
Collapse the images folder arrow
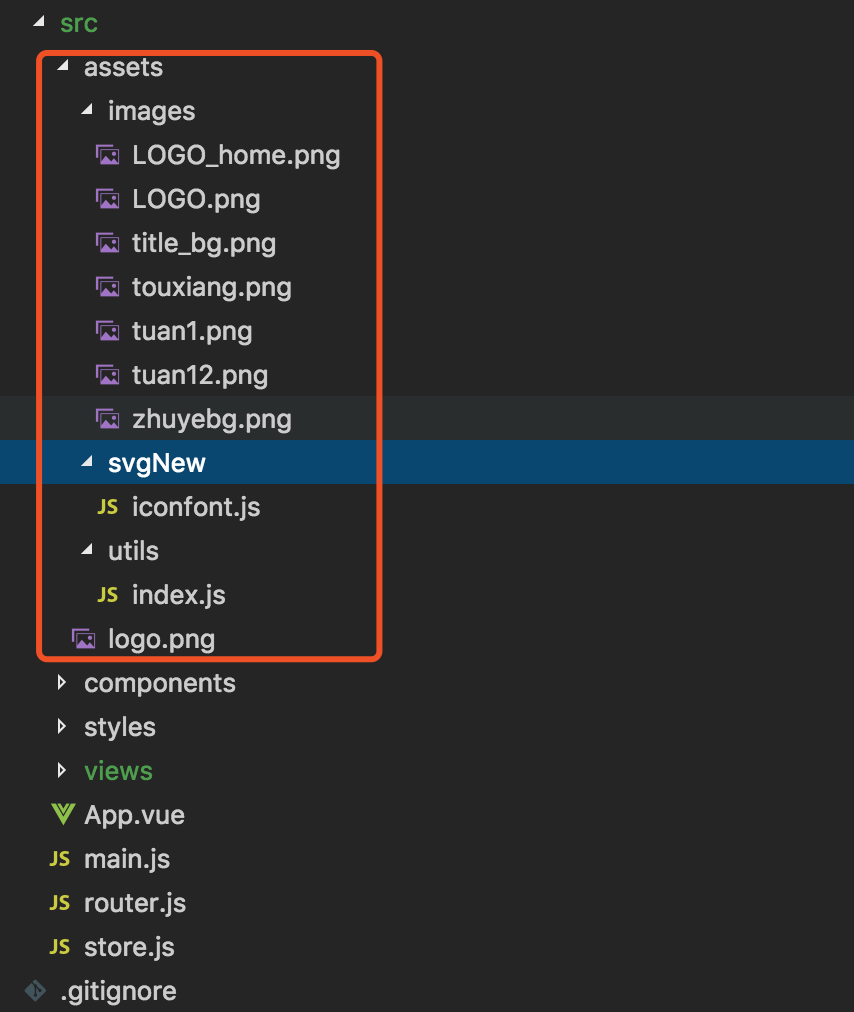[87, 111]
